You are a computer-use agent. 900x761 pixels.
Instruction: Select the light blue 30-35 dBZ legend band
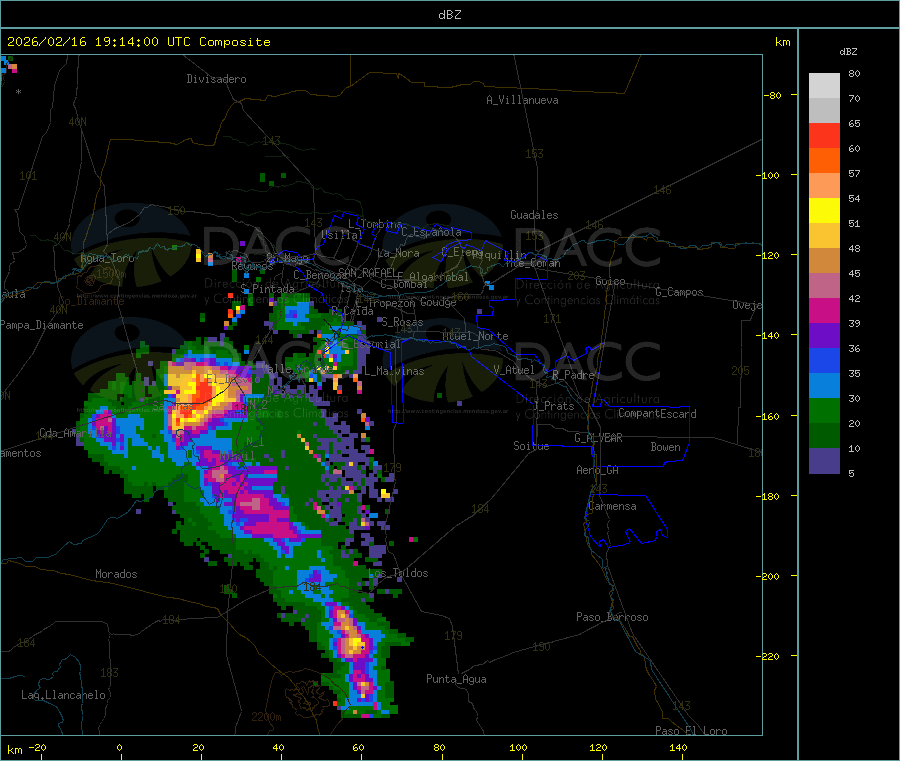click(x=824, y=385)
